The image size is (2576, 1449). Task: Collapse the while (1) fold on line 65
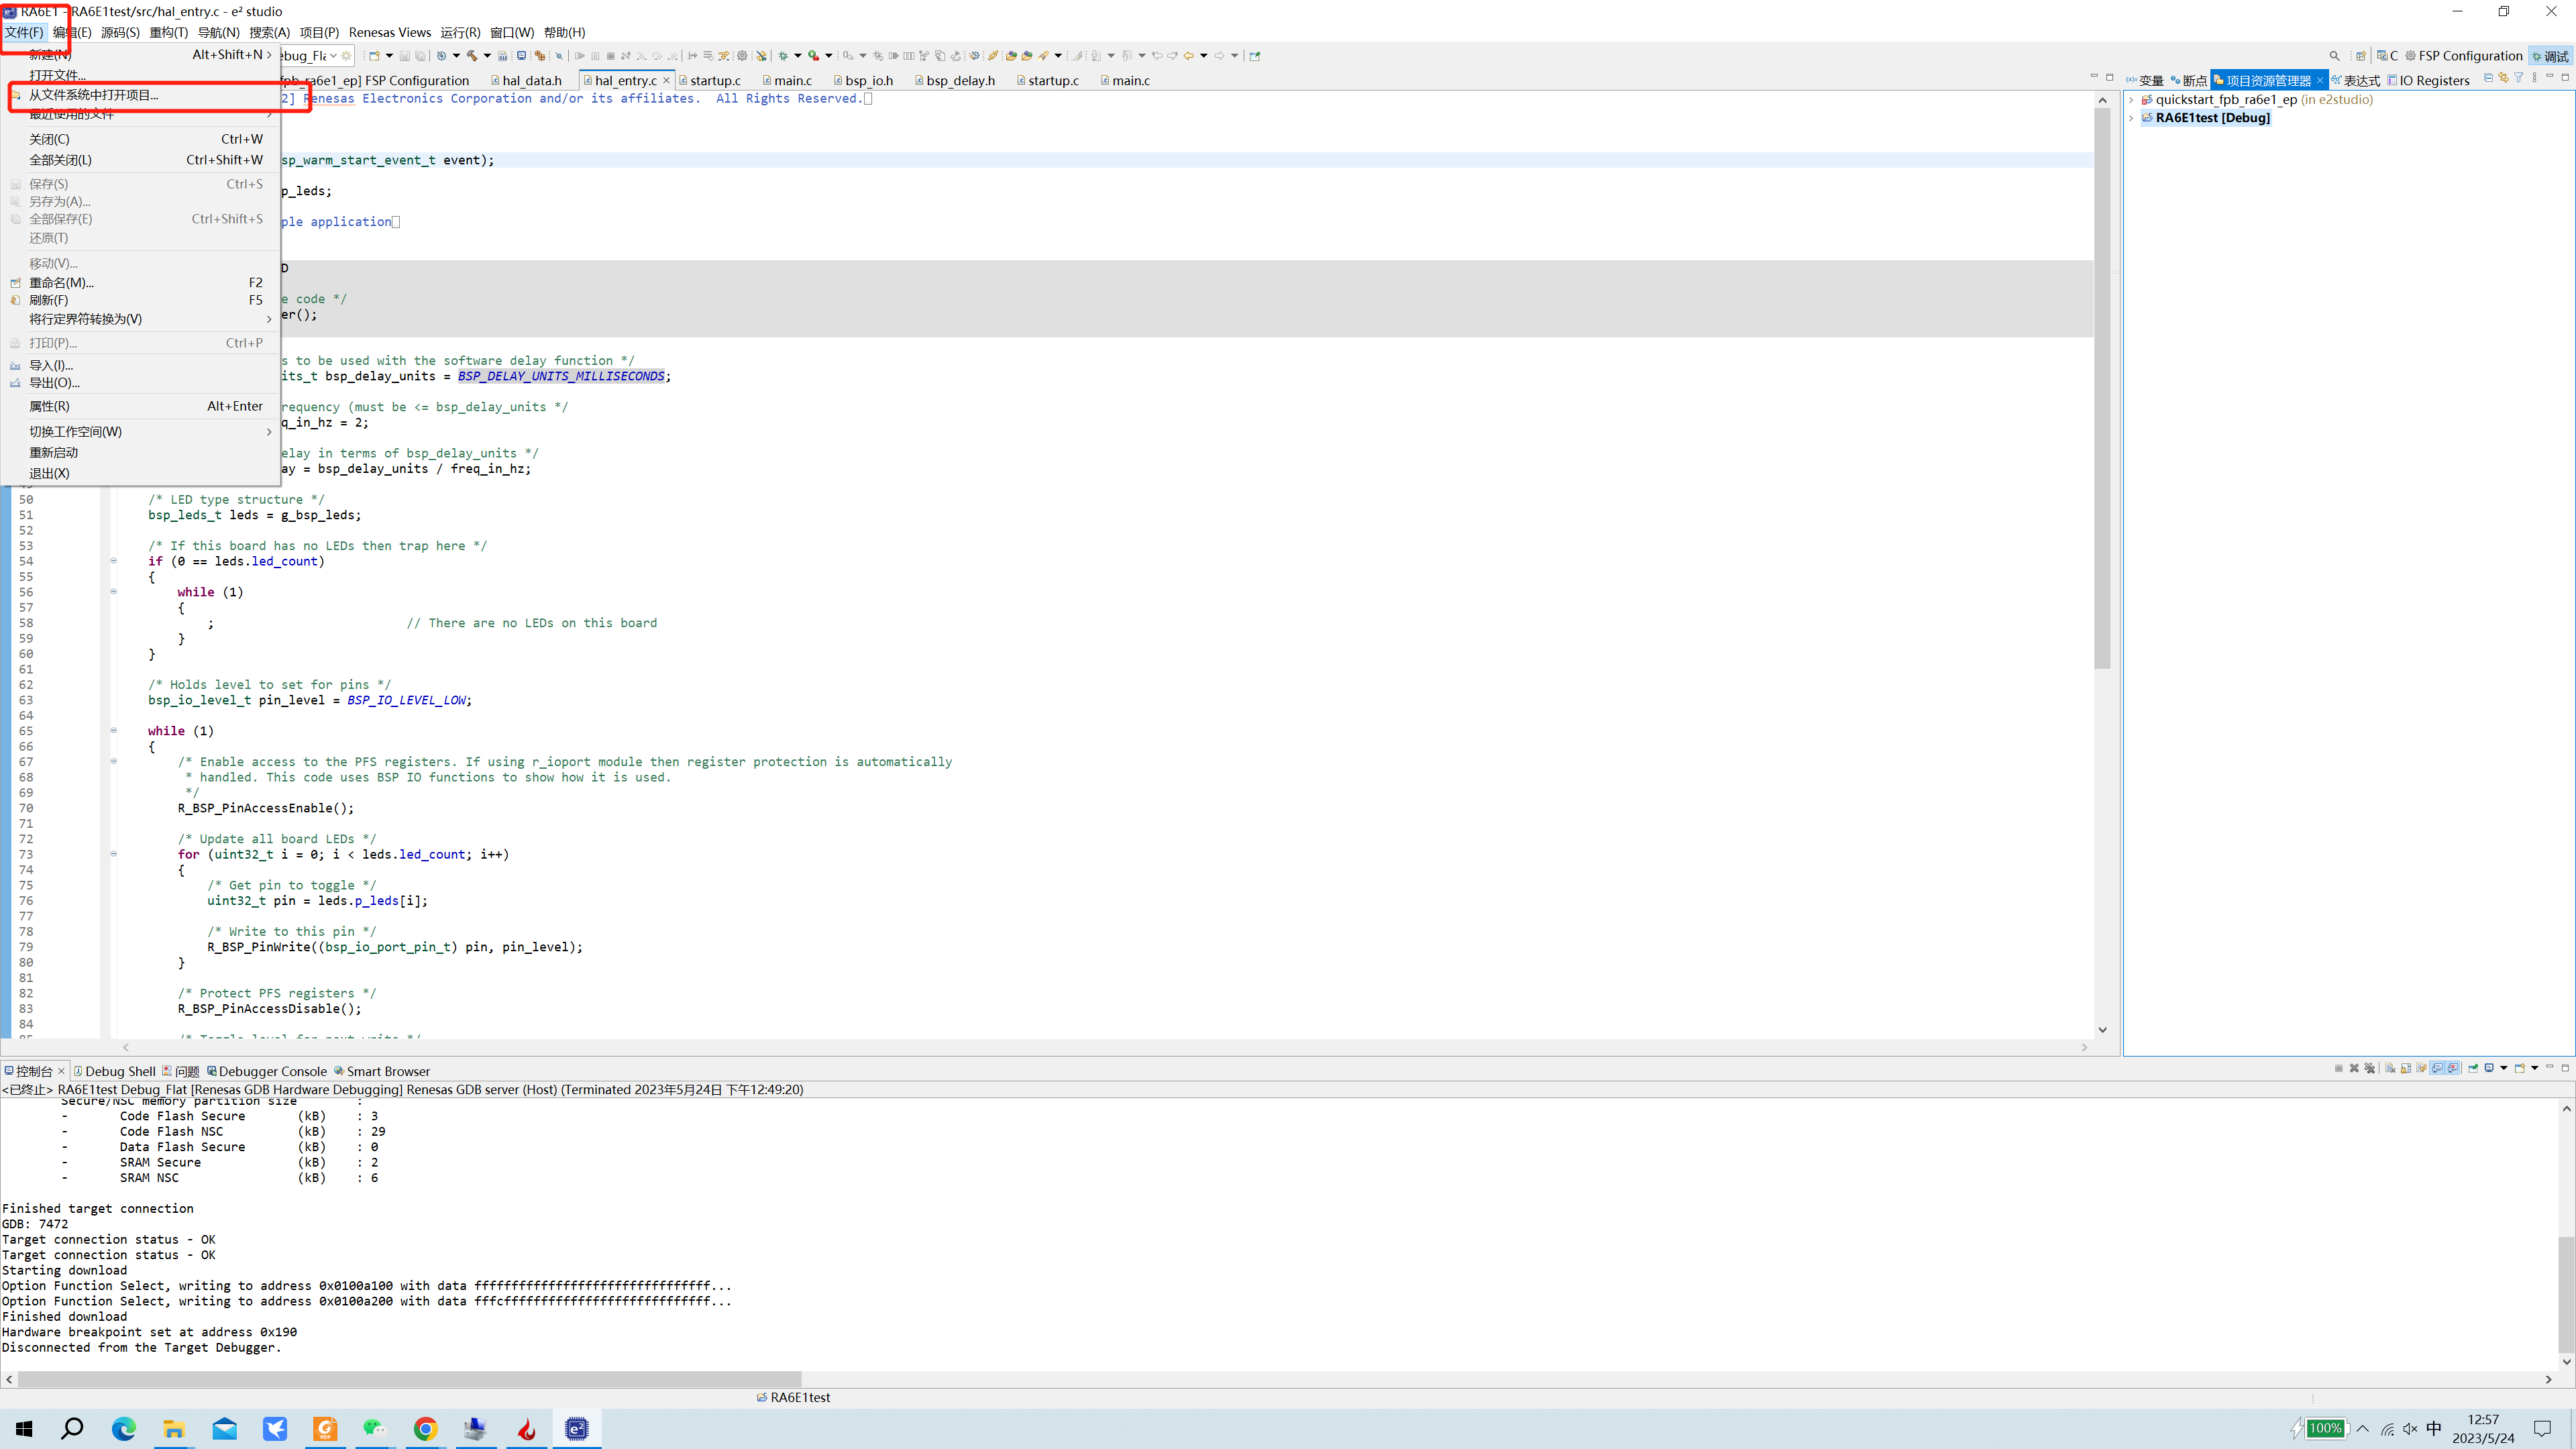[x=113, y=731]
